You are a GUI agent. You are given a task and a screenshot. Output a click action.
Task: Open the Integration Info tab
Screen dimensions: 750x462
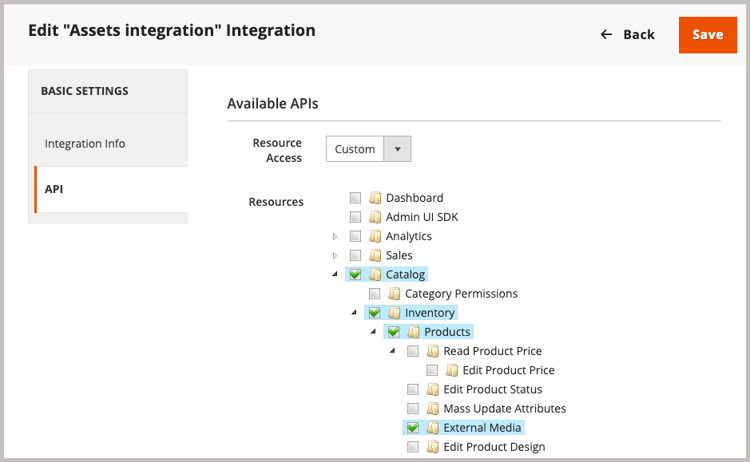[x=85, y=144]
